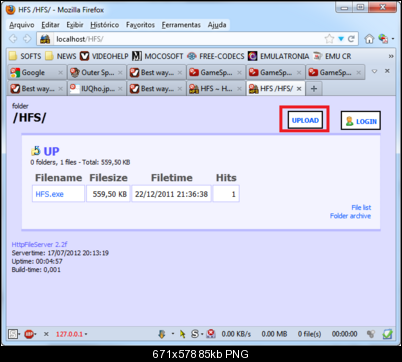
Task: Click the LOGIN button
Action: (361, 121)
